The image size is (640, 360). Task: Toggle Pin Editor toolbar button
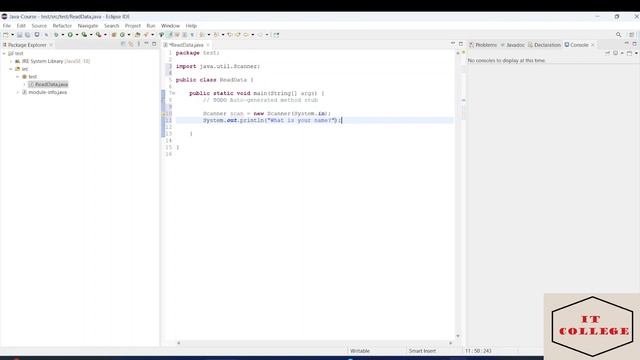[x=276, y=35]
